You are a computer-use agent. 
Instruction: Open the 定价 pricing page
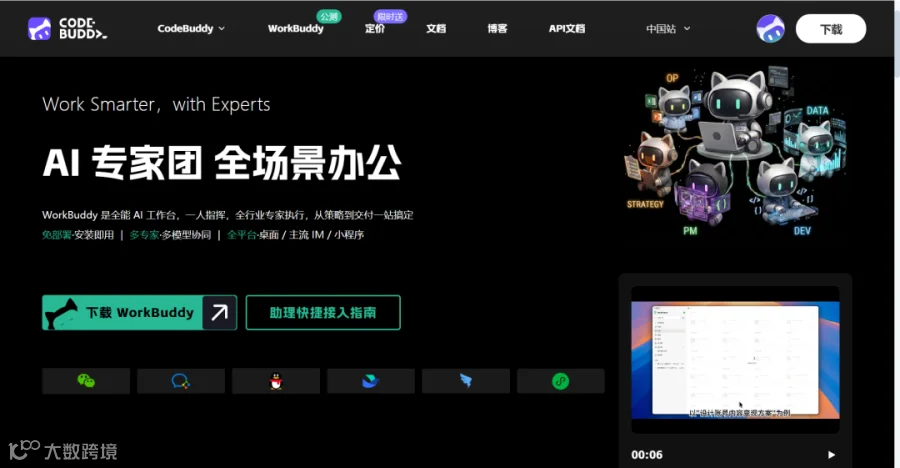(x=375, y=29)
